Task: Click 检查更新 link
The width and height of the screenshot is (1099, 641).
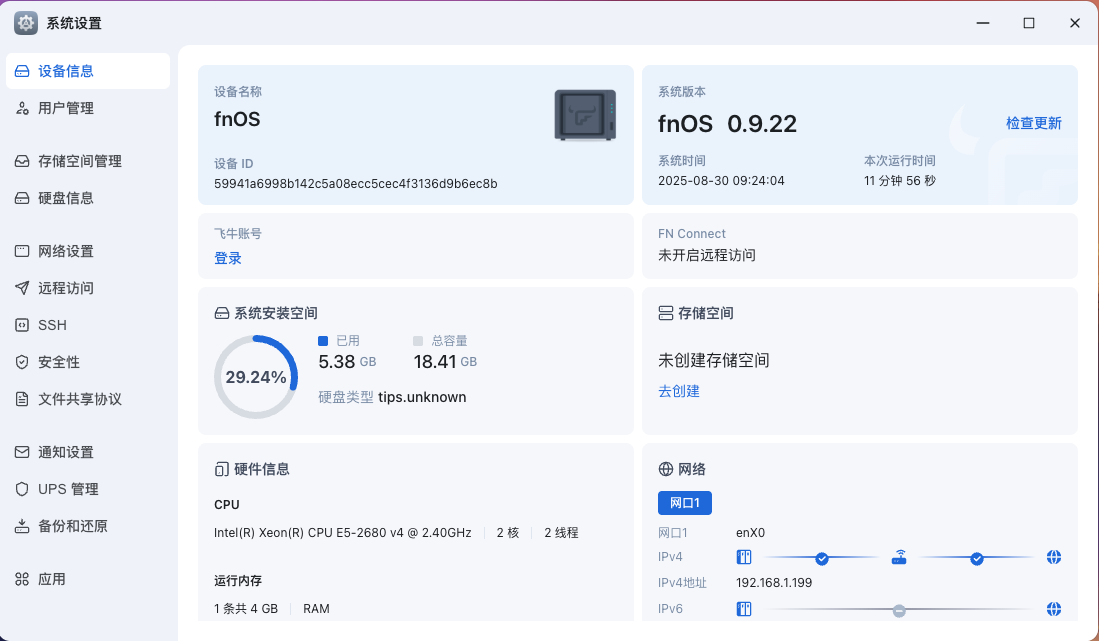Action: coord(1034,123)
